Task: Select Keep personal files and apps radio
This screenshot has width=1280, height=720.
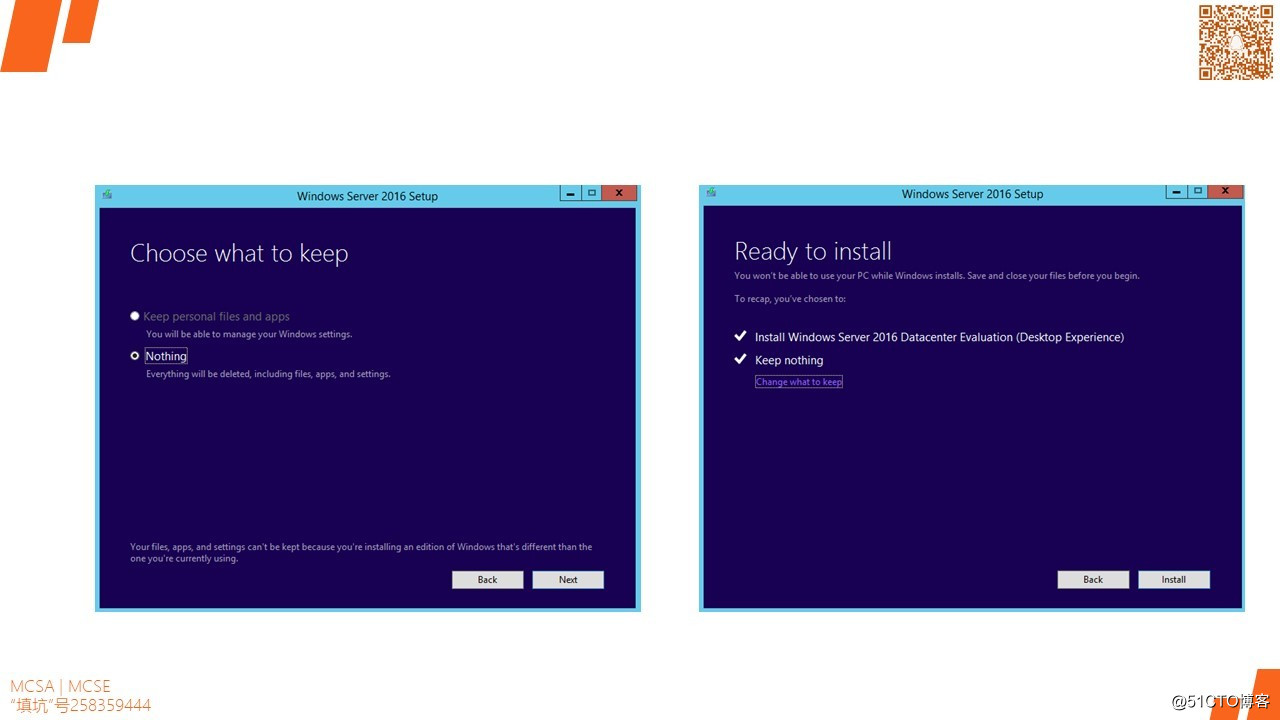Action: click(x=135, y=316)
